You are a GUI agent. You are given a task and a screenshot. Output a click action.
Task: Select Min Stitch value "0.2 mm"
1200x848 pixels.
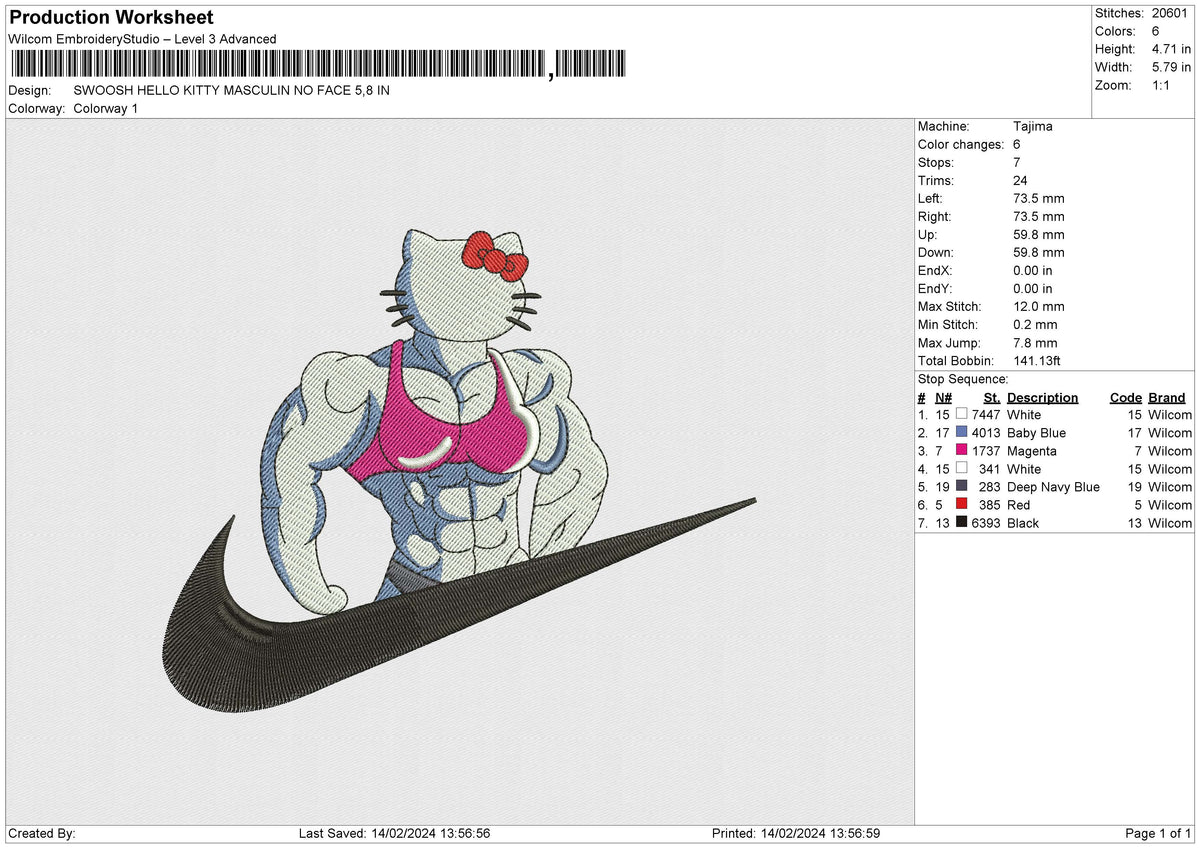[1036, 324]
